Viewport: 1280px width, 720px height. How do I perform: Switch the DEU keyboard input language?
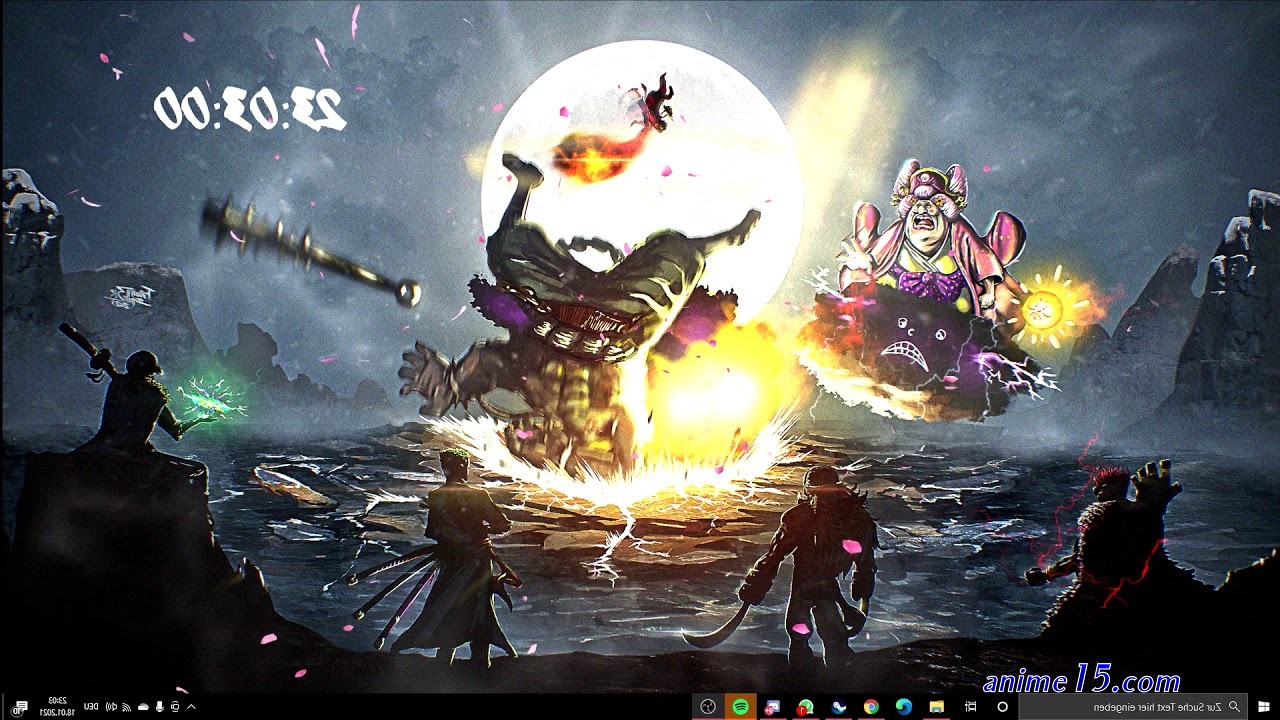click(x=90, y=707)
